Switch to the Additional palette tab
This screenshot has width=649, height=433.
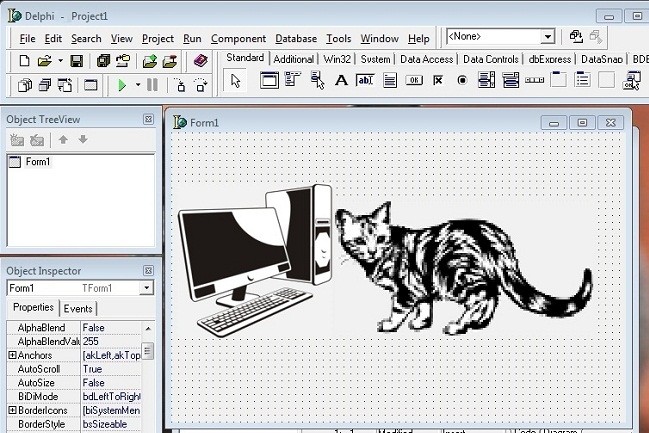[x=293, y=59]
